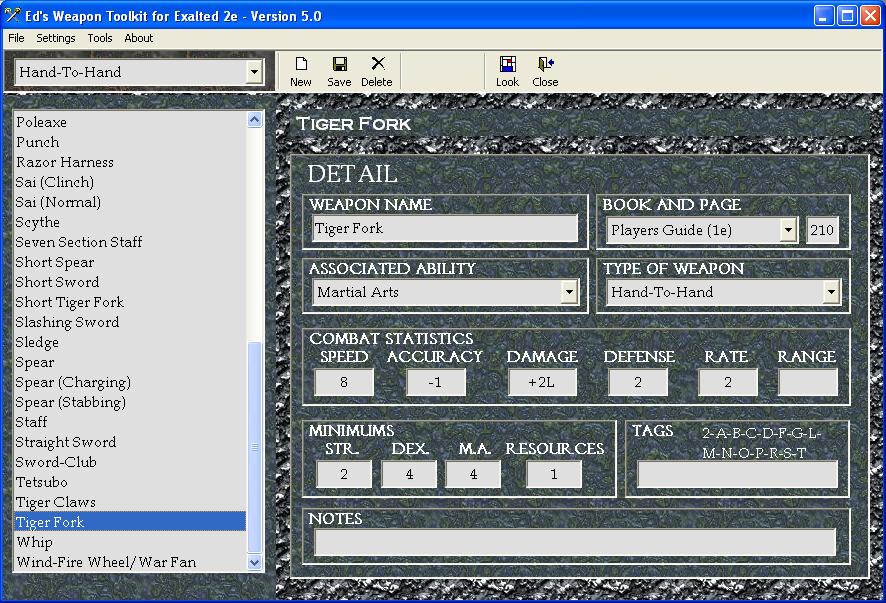Click the Accuracy field showing -1
This screenshot has height=603, width=886.
436,383
